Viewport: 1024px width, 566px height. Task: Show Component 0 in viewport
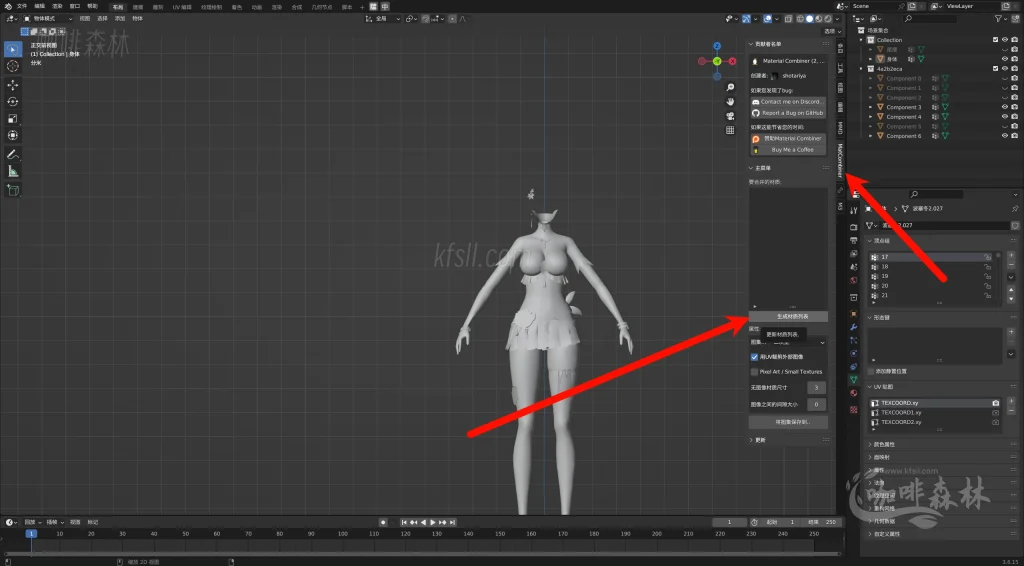click(1005, 78)
